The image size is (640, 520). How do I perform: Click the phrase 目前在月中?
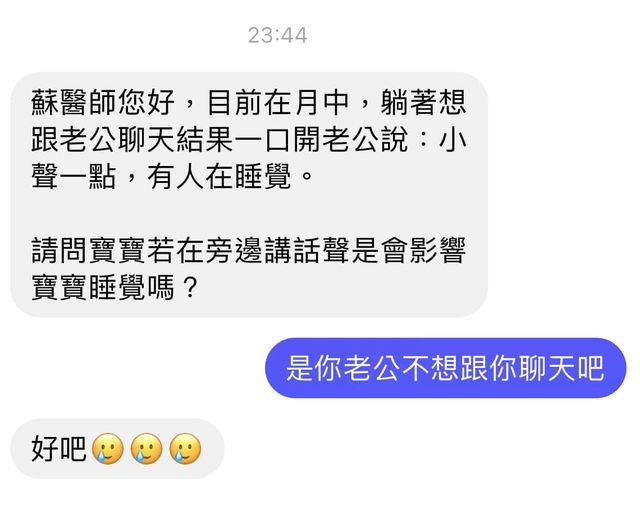278,102
